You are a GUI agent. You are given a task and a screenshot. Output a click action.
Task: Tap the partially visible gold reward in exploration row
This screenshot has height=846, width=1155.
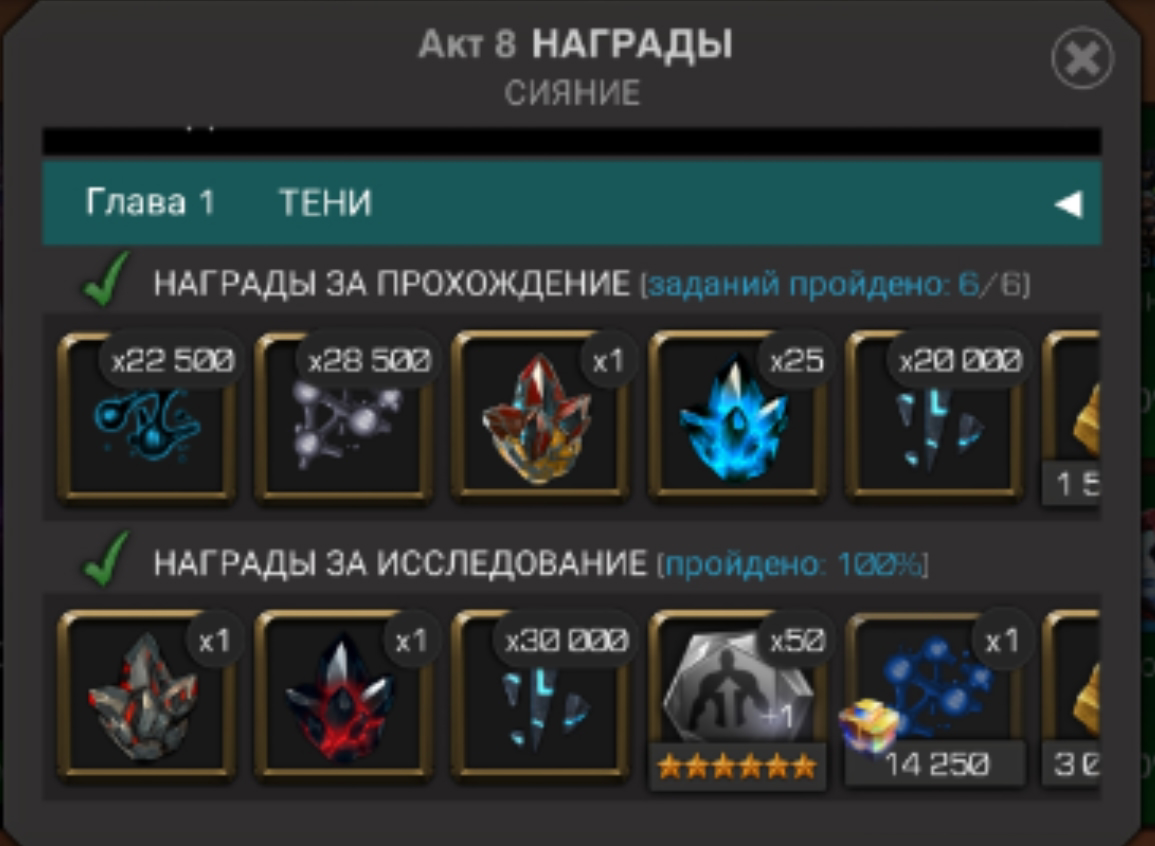tap(1072, 698)
